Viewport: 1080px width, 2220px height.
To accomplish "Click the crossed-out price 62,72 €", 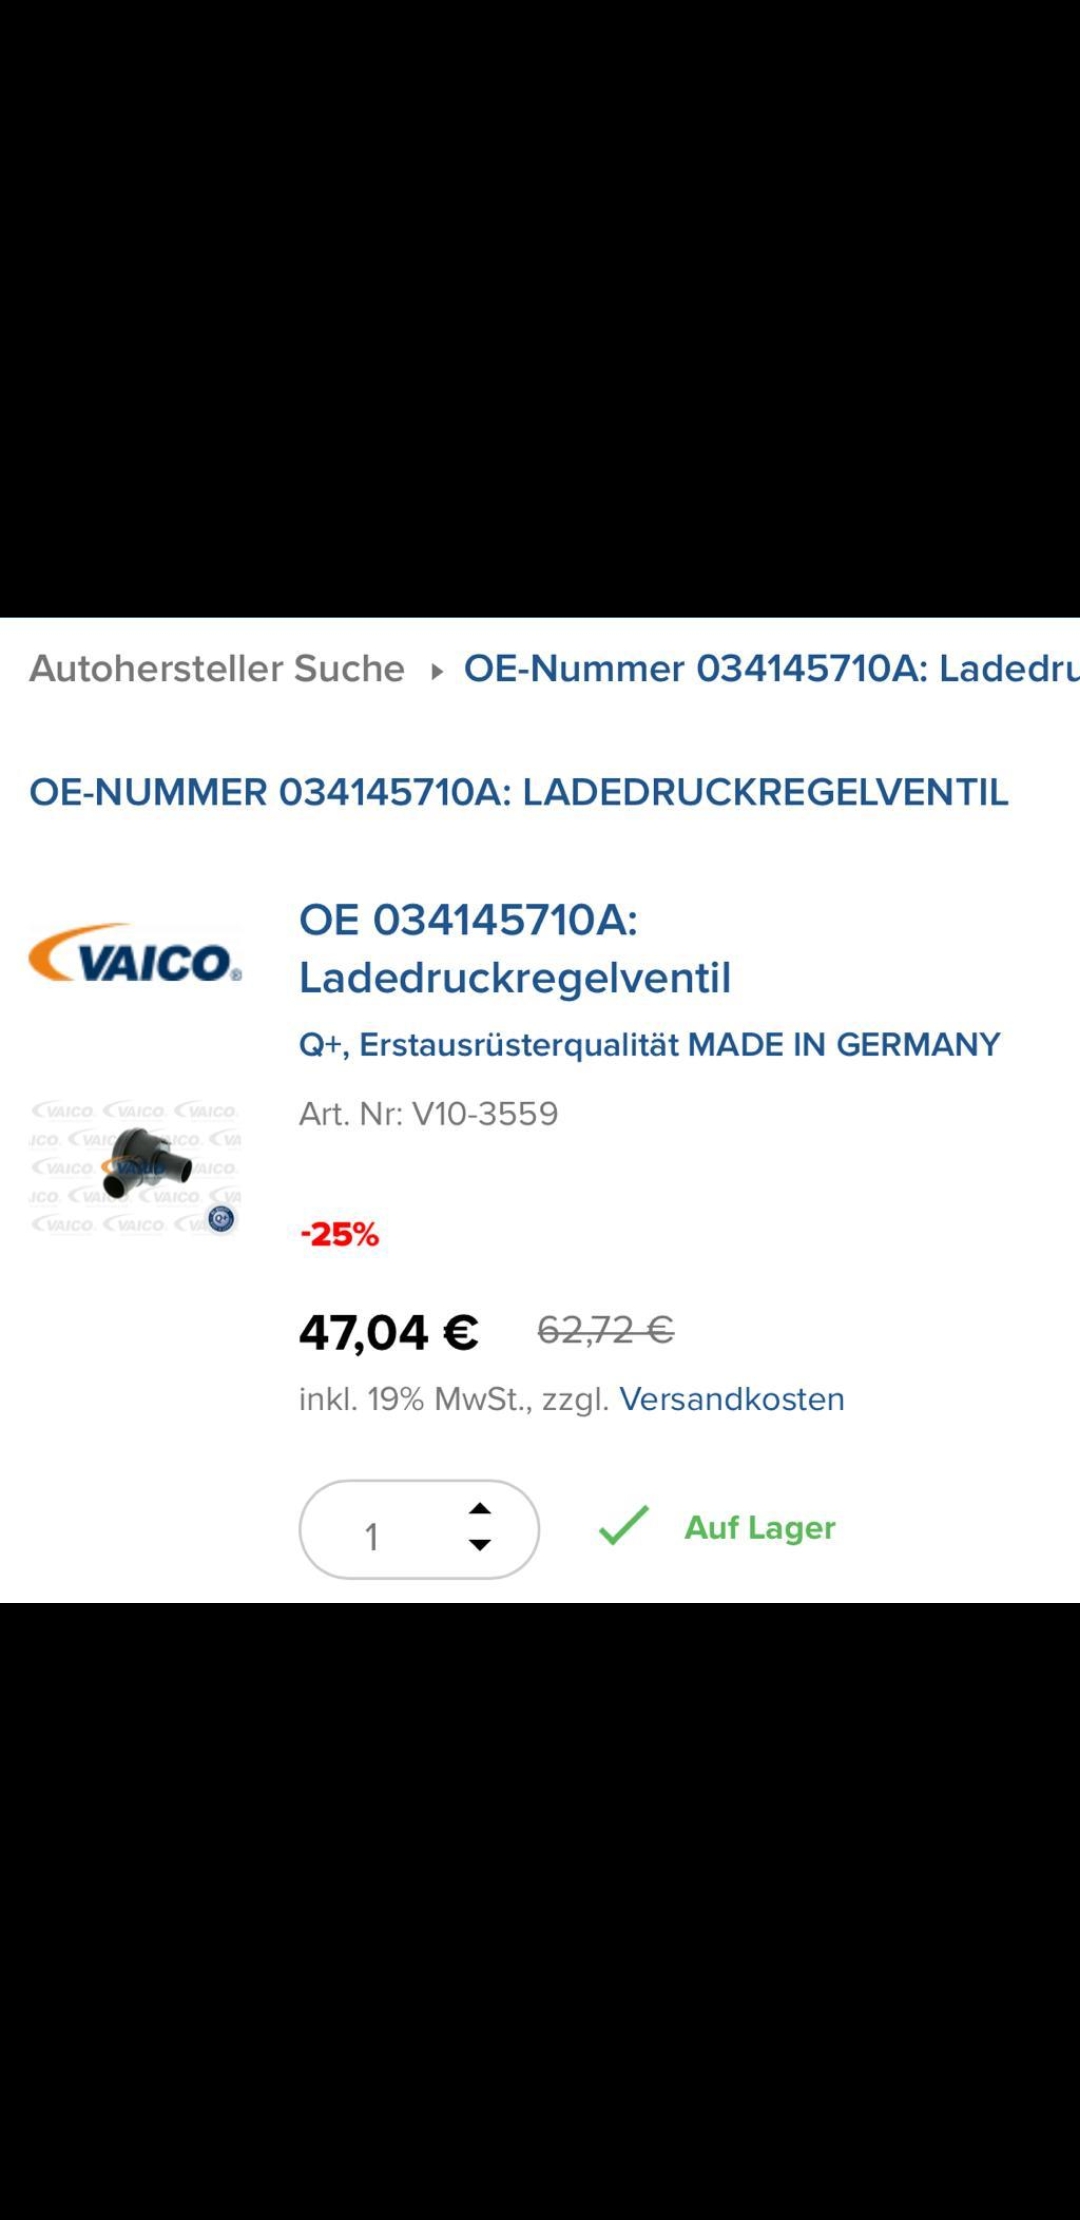I will (x=606, y=1330).
